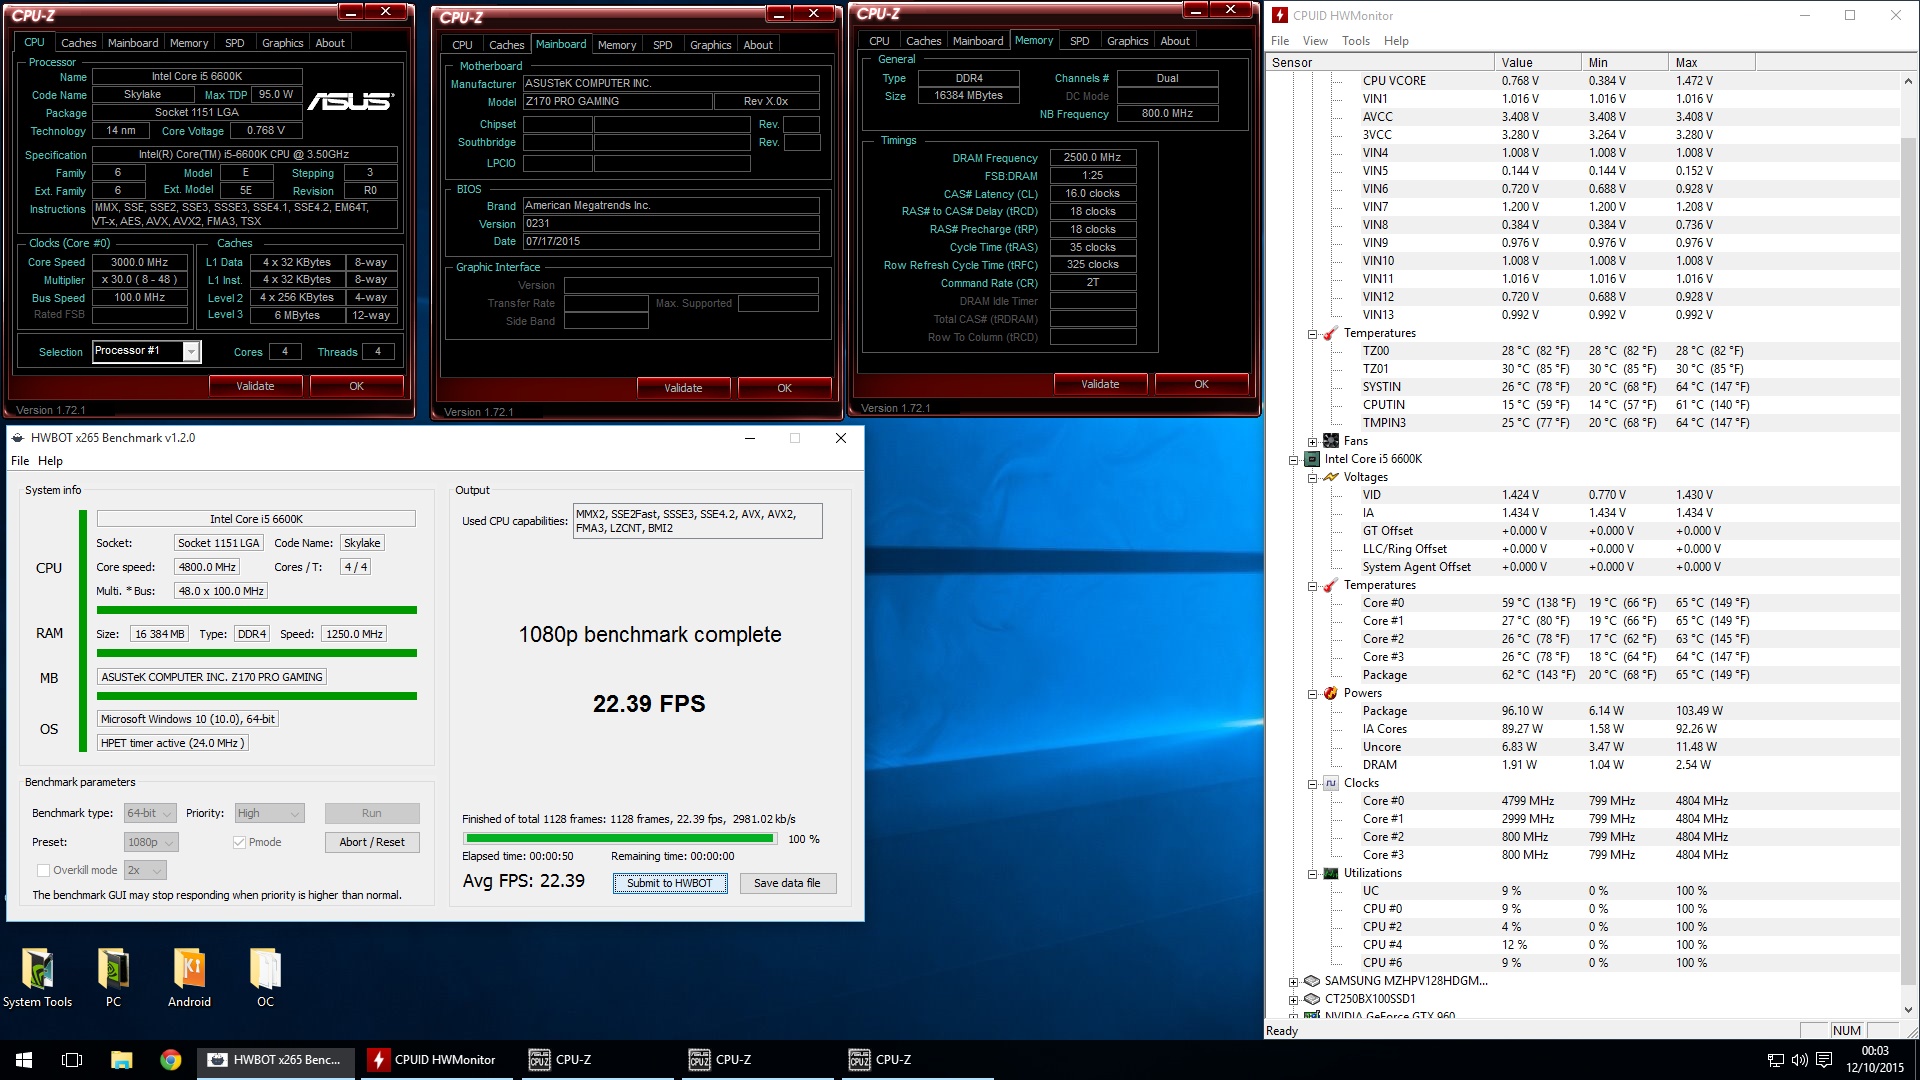Image resolution: width=1920 pixels, height=1080 pixels.
Task: Open the network icon in system tray
Action: pos(1775,1060)
